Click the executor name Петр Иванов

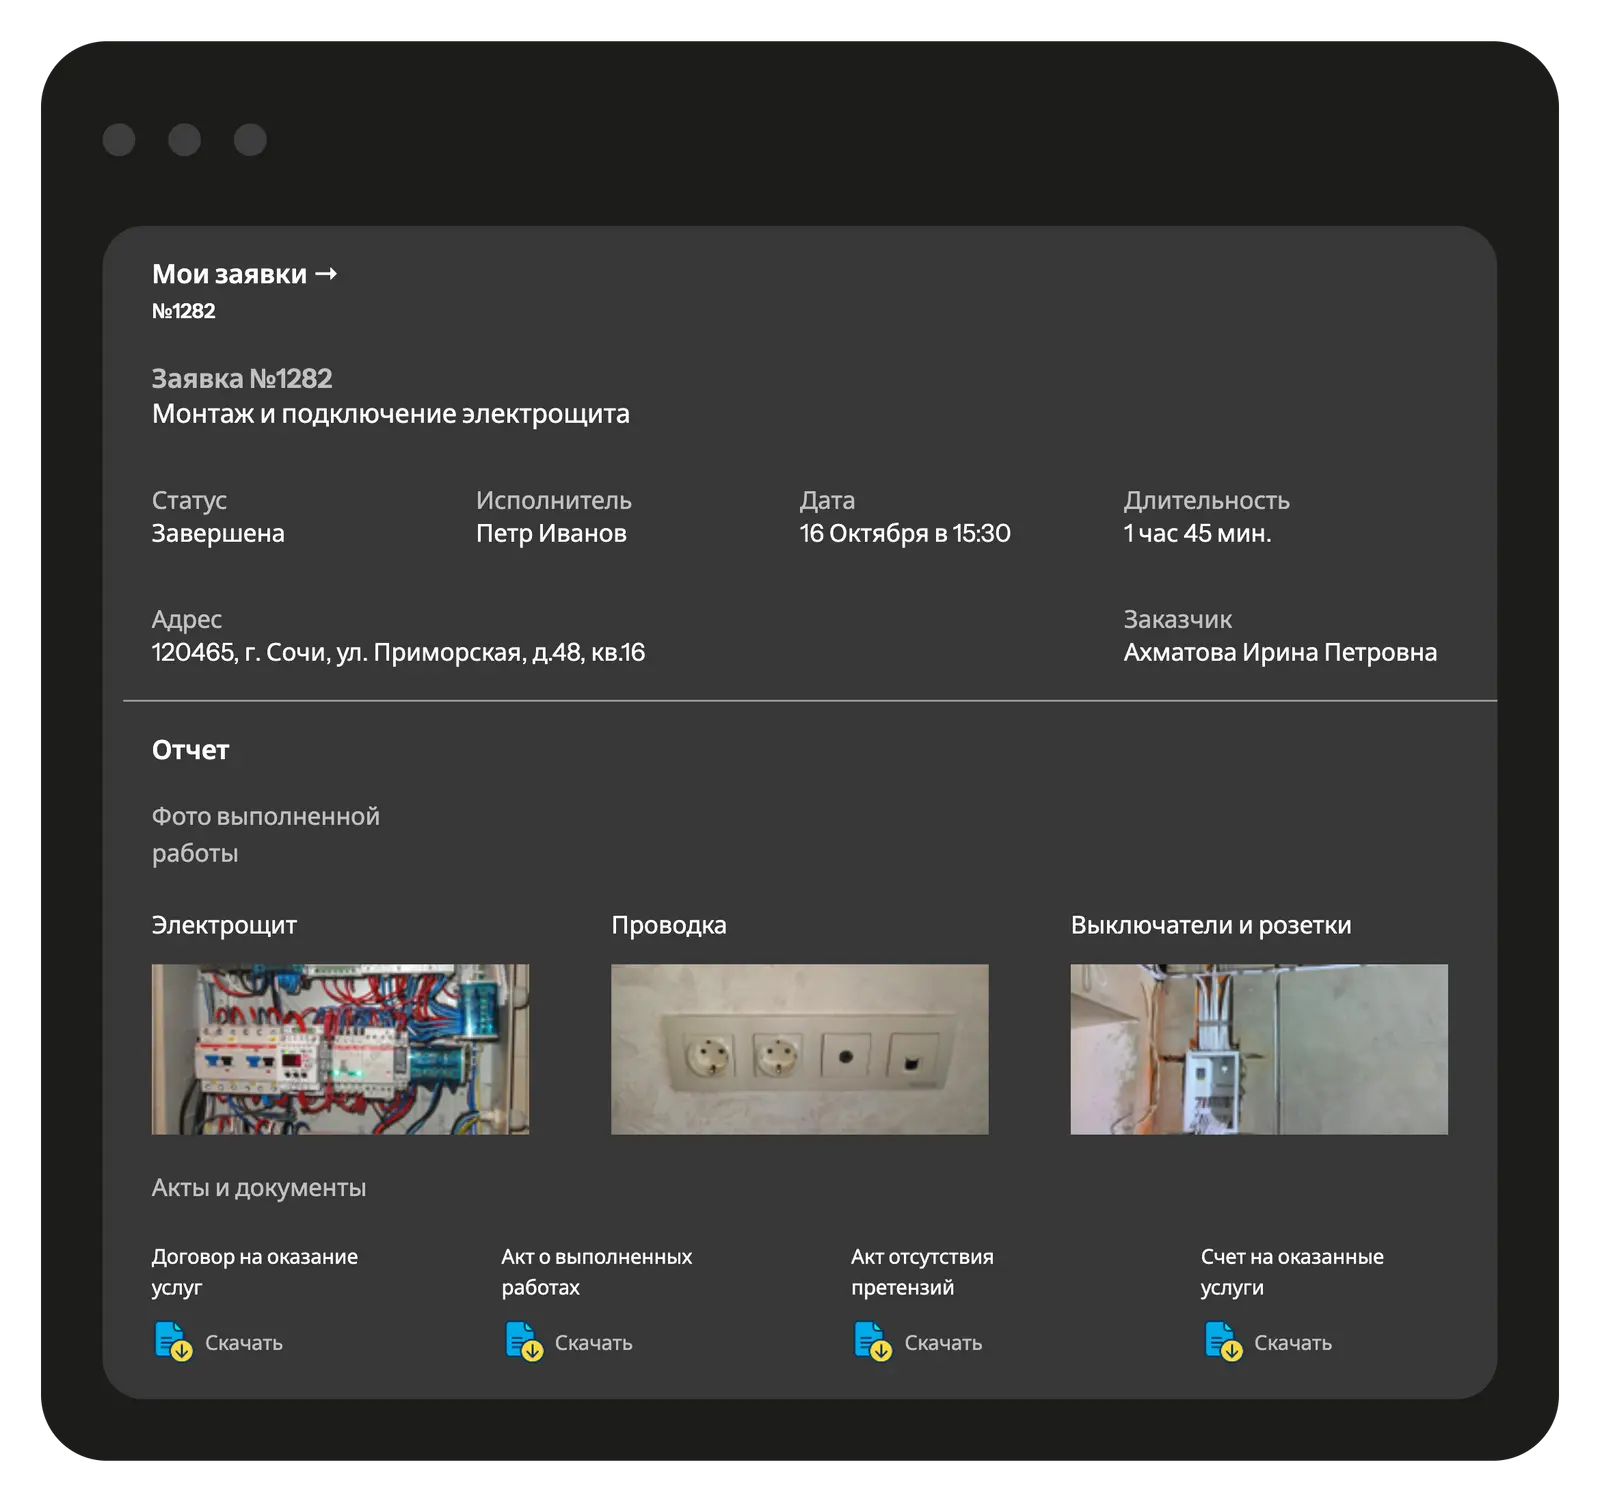point(551,534)
